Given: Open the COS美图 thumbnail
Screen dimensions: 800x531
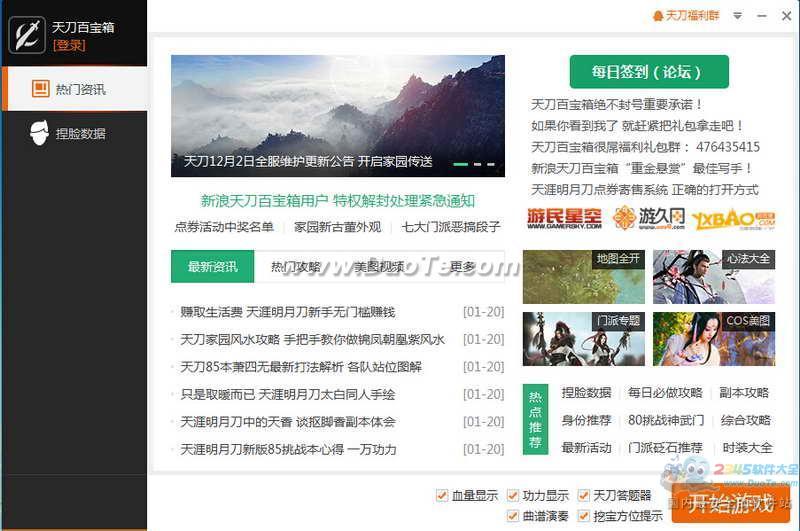Looking at the screenshot, I should click(714, 339).
